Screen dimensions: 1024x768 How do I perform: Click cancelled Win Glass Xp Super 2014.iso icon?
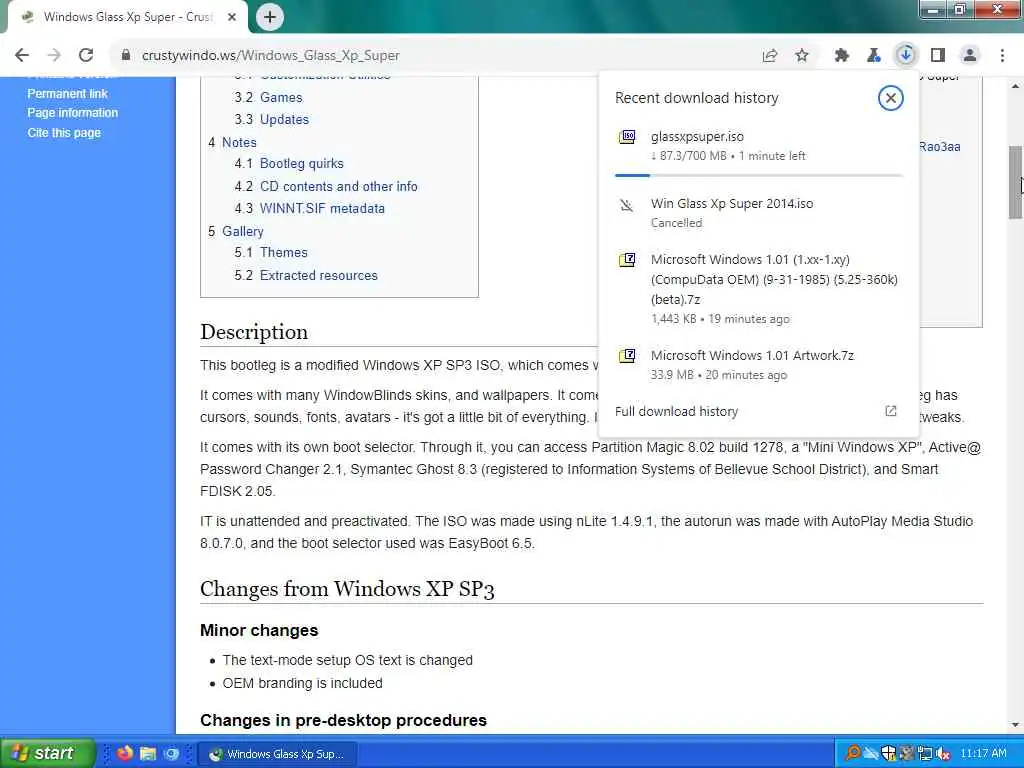click(x=627, y=206)
